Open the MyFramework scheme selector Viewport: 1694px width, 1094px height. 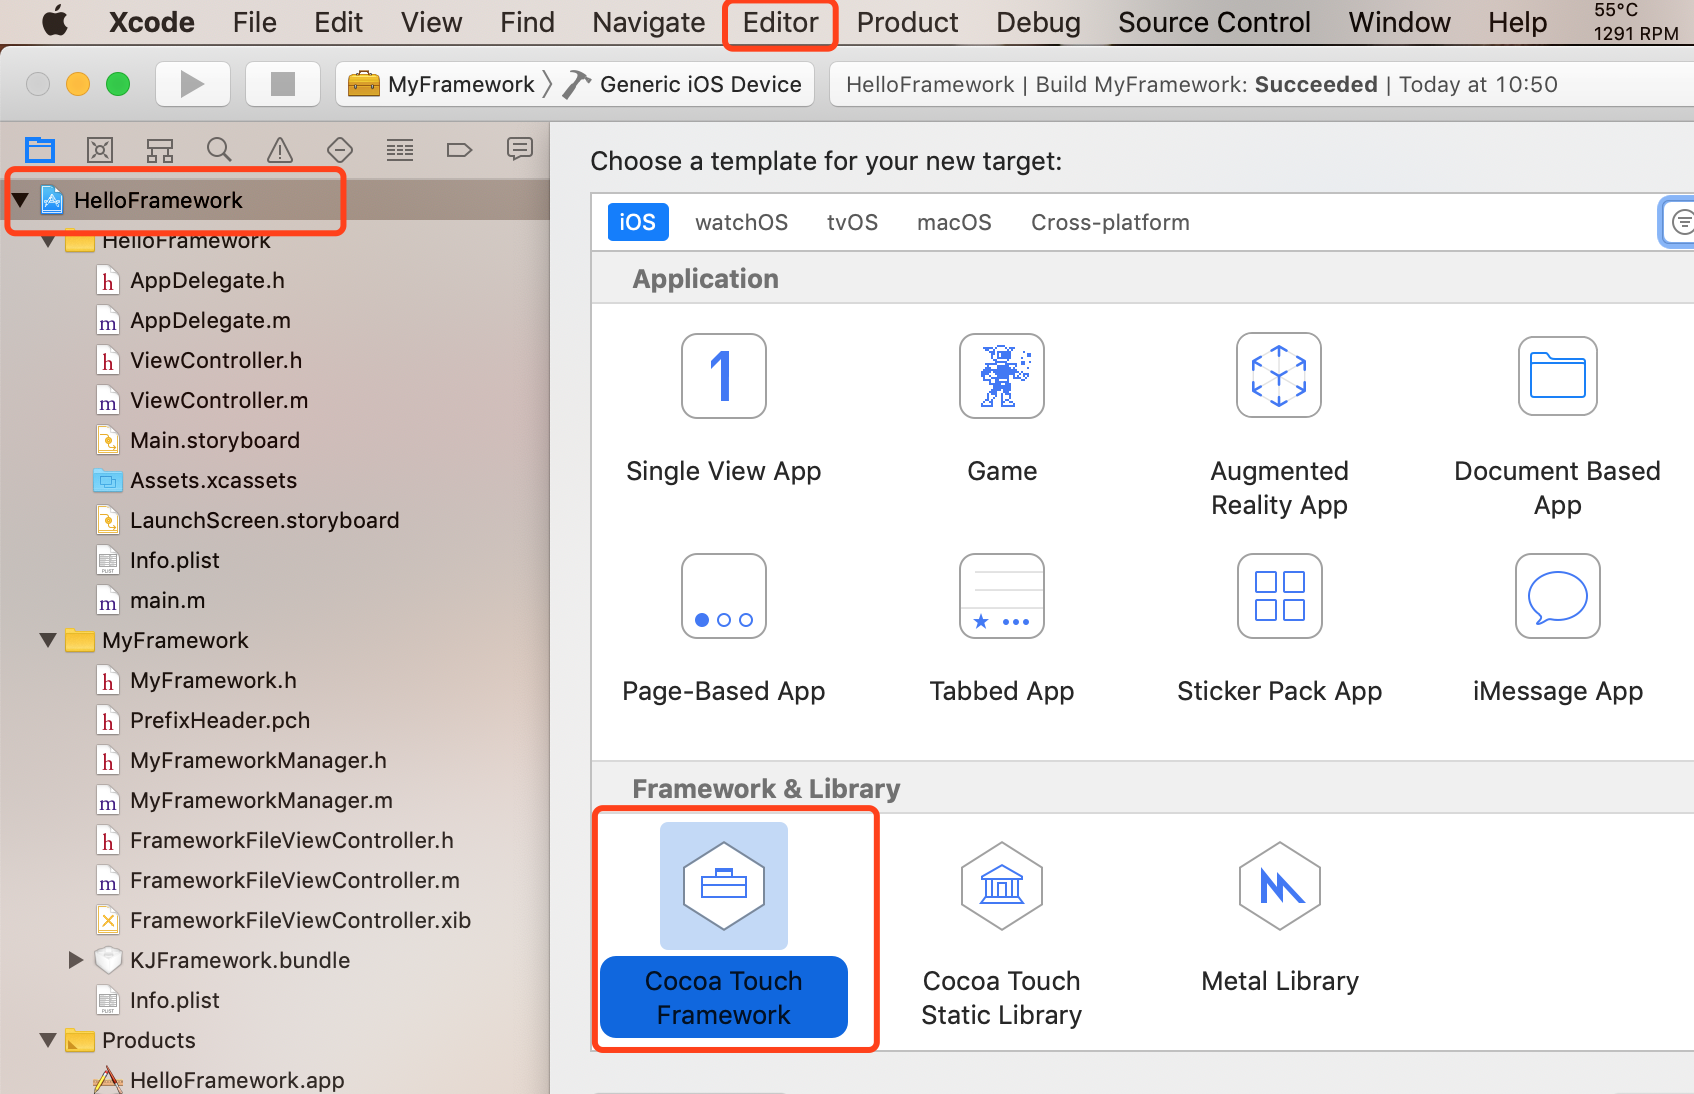[441, 84]
